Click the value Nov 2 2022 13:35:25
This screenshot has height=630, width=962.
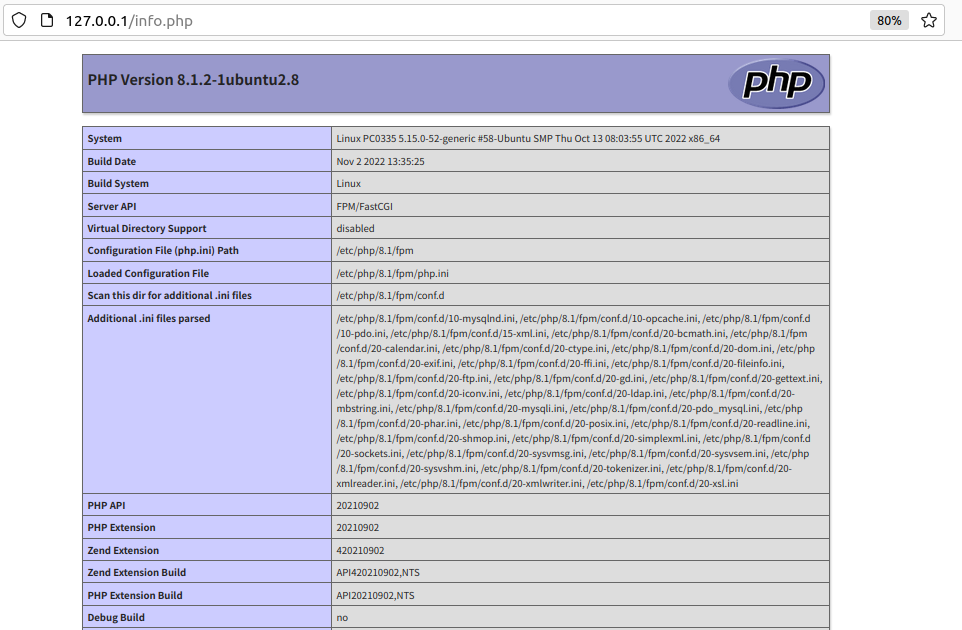380,161
